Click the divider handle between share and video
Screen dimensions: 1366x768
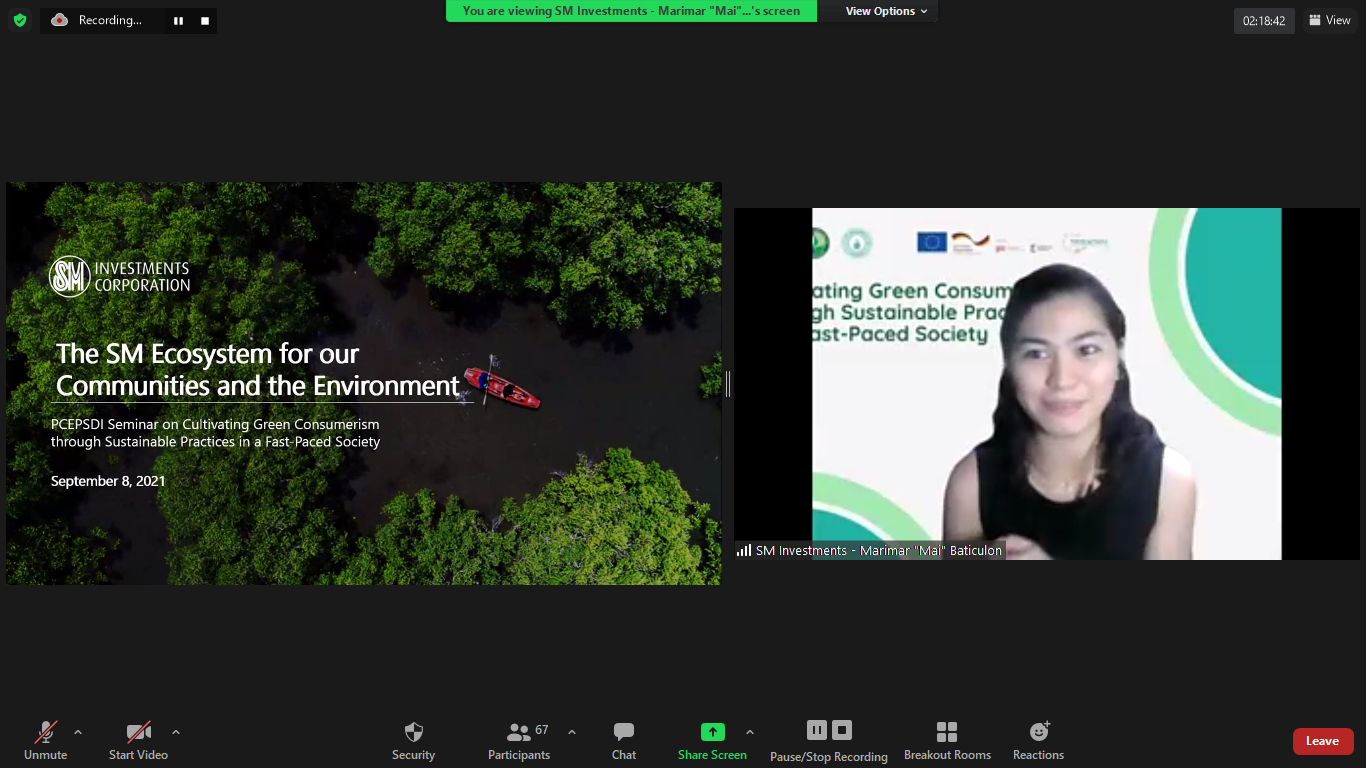(728, 384)
